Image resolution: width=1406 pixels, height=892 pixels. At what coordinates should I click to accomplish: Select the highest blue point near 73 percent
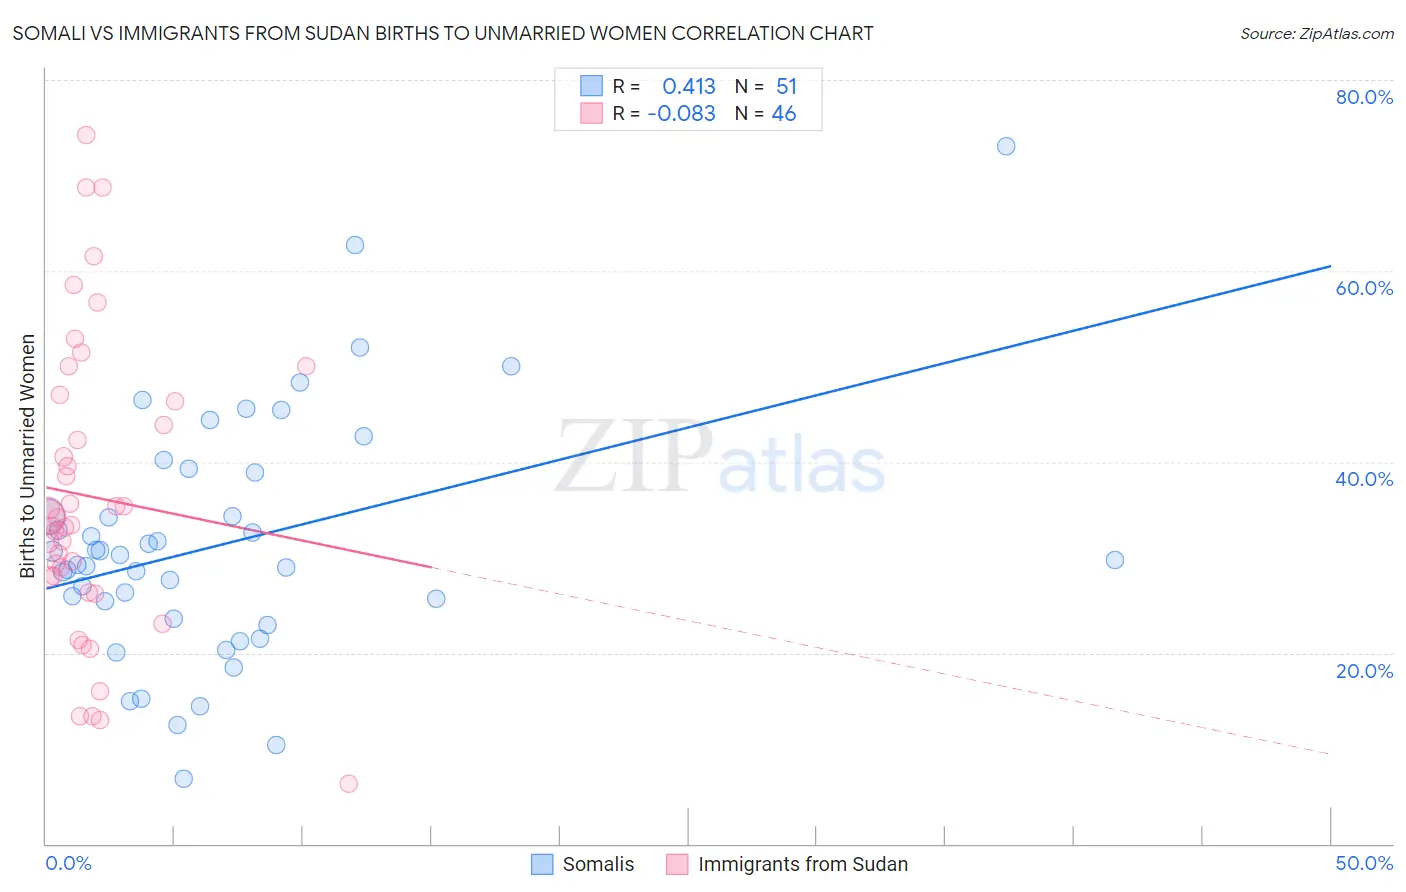coord(1006,146)
